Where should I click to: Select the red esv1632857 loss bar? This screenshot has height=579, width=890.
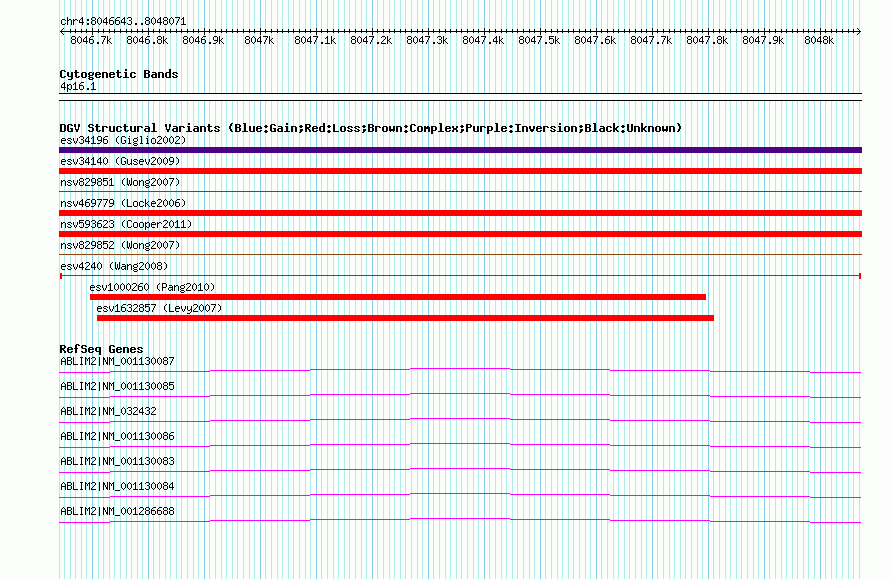[405, 318]
